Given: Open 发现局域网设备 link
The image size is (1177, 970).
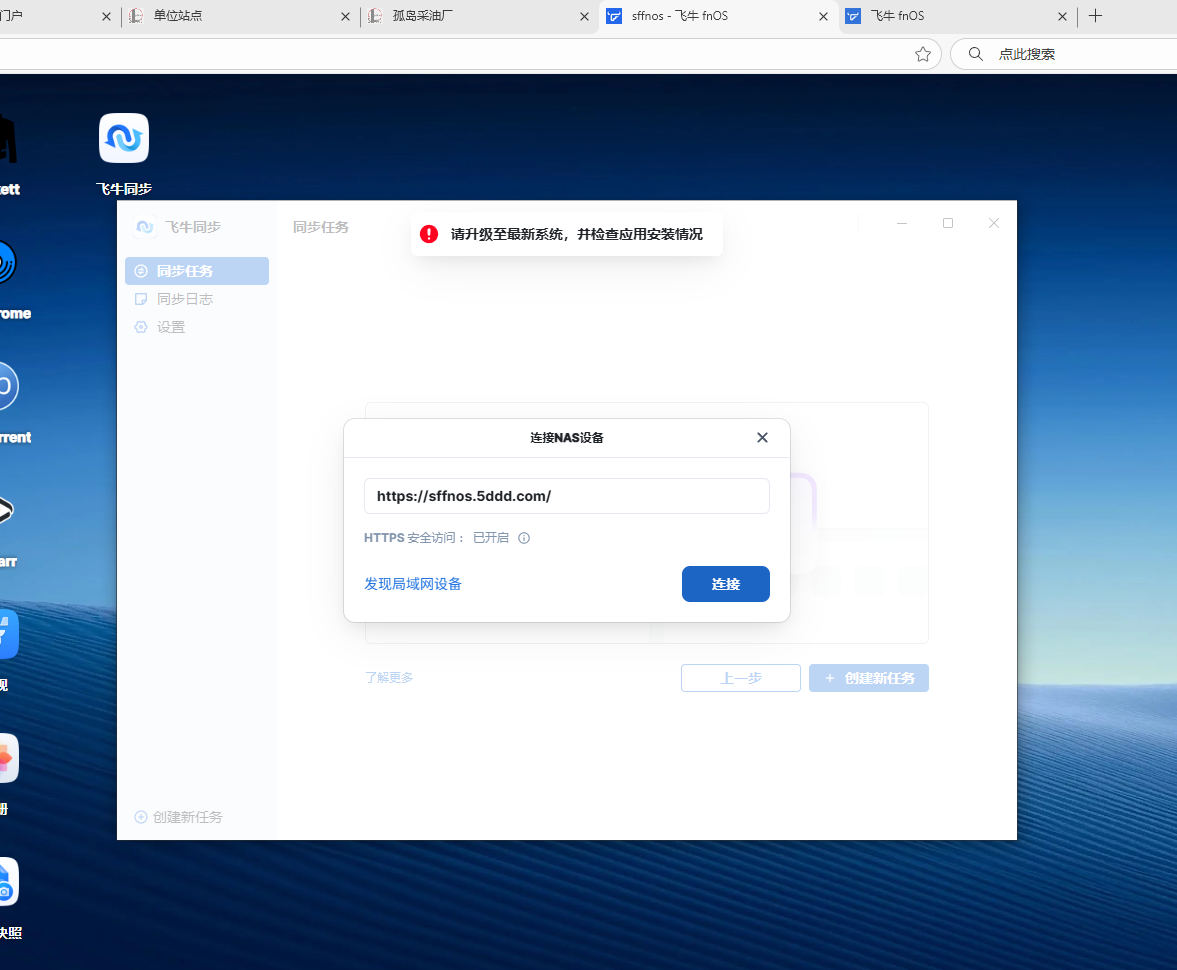Looking at the screenshot, I should pos(412,584).
